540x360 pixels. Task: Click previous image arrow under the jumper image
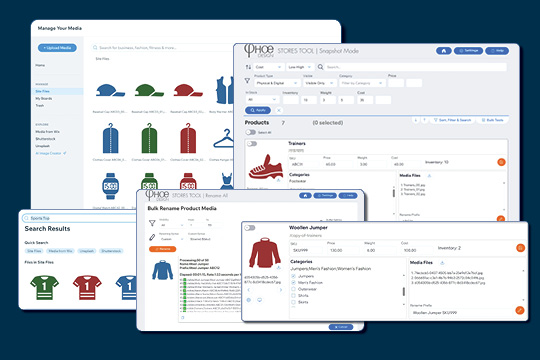(248, 290)
